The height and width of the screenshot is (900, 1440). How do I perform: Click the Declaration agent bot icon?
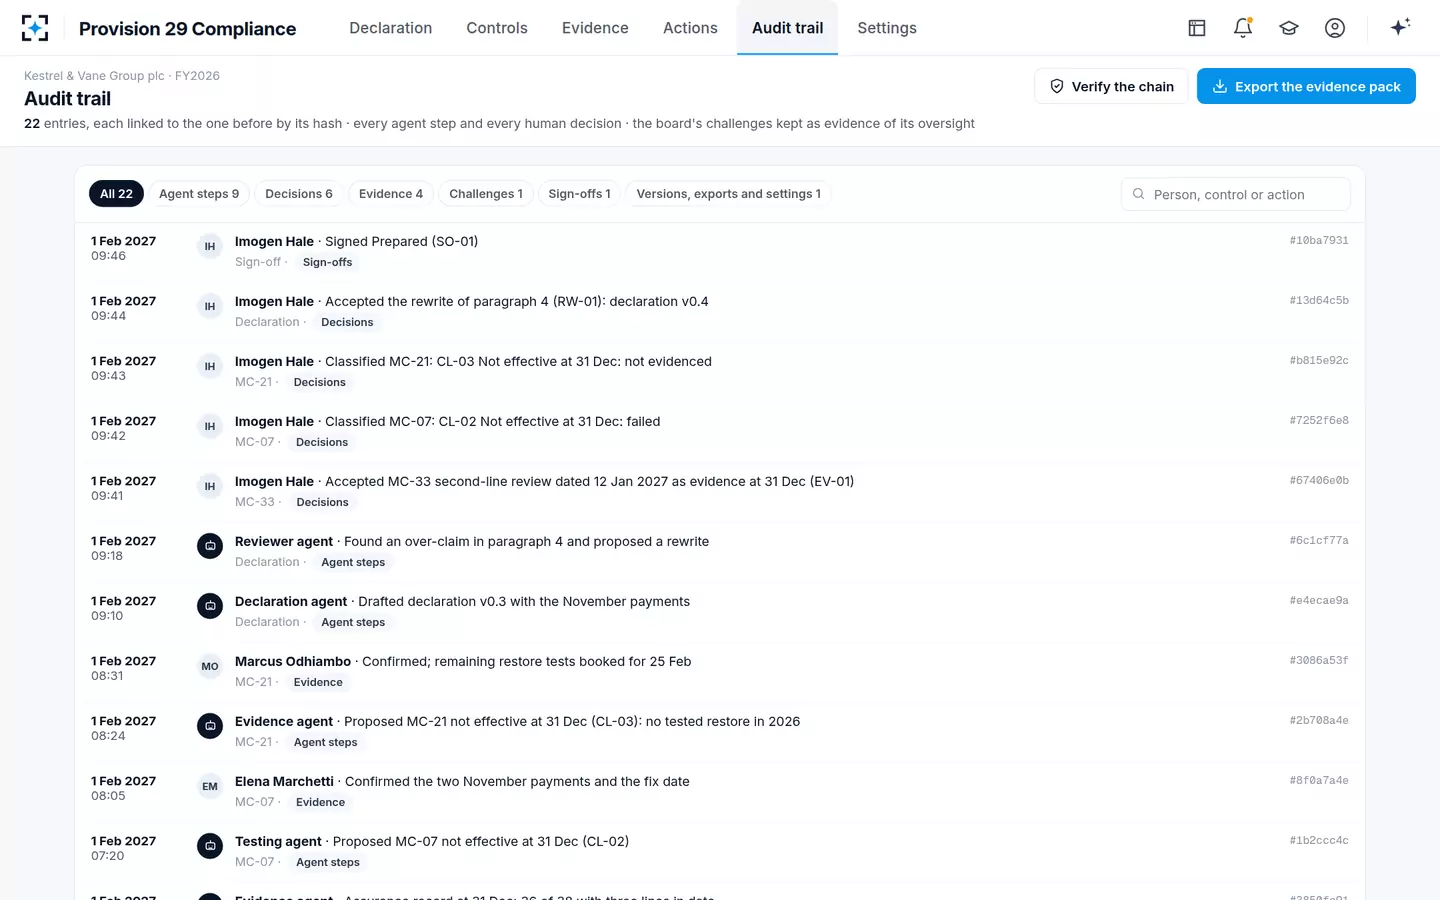click(x=210, y=606)
